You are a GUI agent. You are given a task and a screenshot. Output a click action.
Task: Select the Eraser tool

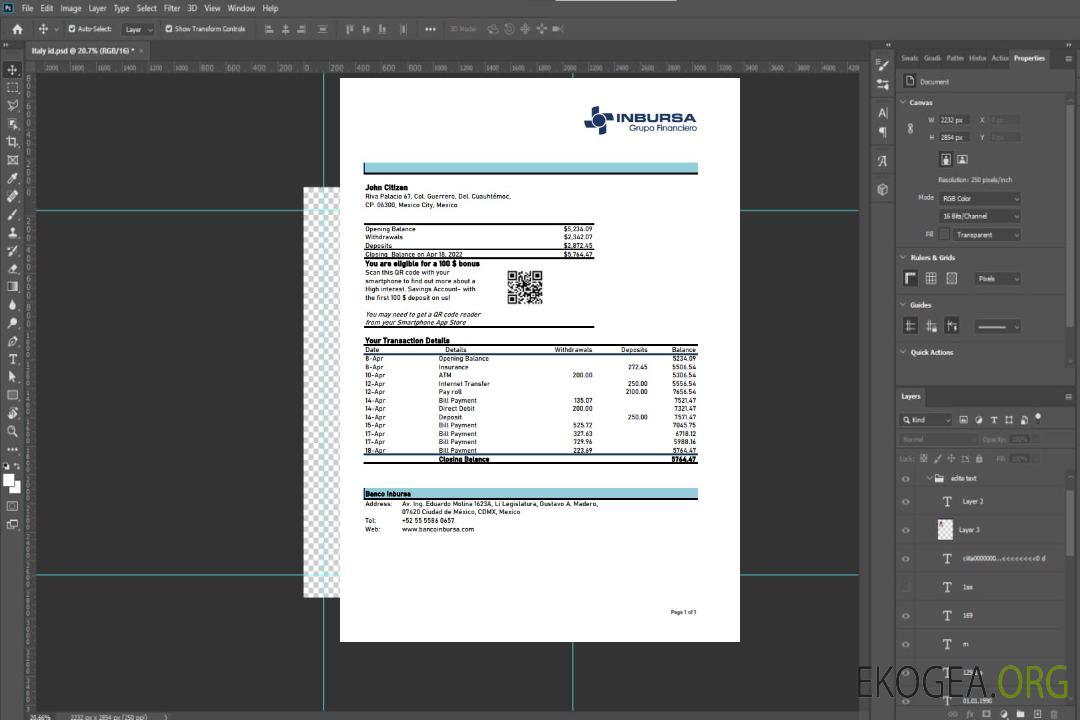point(12,269)
